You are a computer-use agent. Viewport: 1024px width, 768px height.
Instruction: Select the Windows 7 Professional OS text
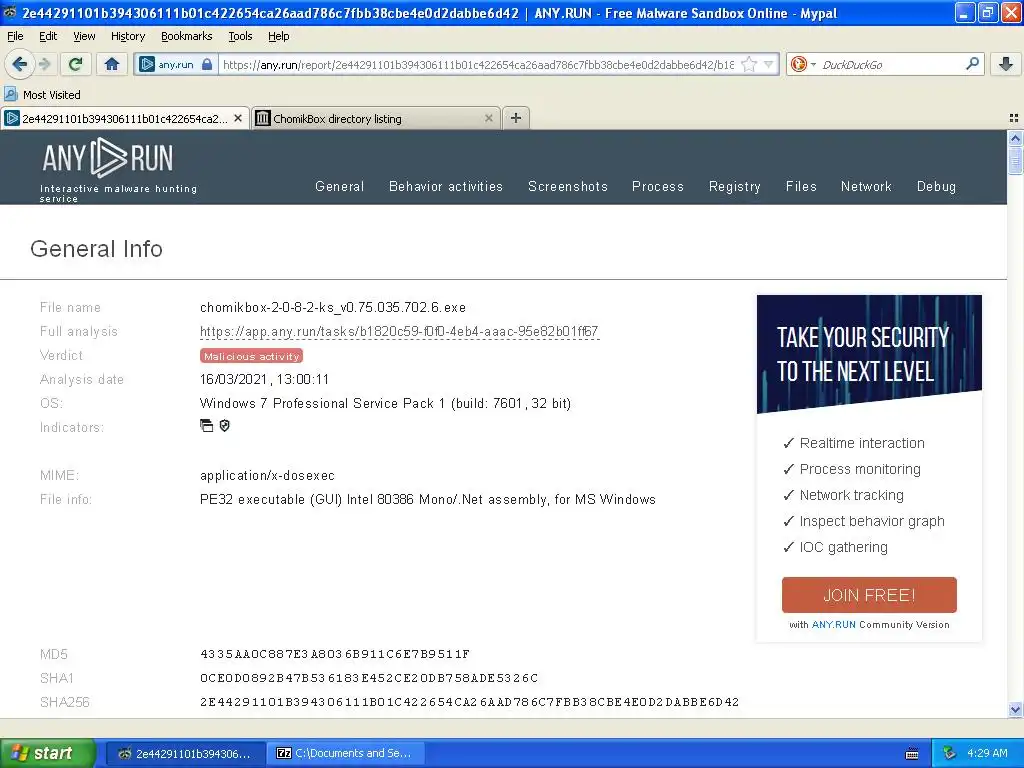coord(385,404)
